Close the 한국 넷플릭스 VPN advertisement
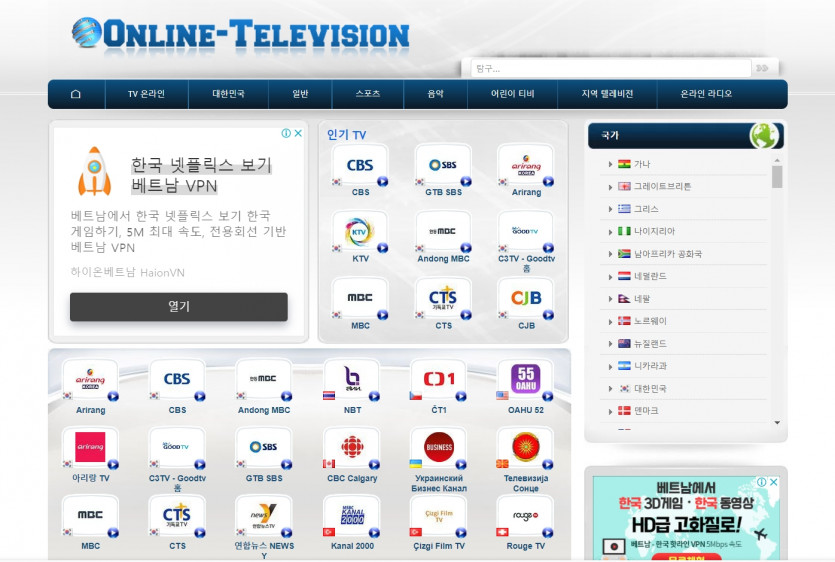Image resolution: width=835 pixels, height=562 pixels. tap(298, 133)
